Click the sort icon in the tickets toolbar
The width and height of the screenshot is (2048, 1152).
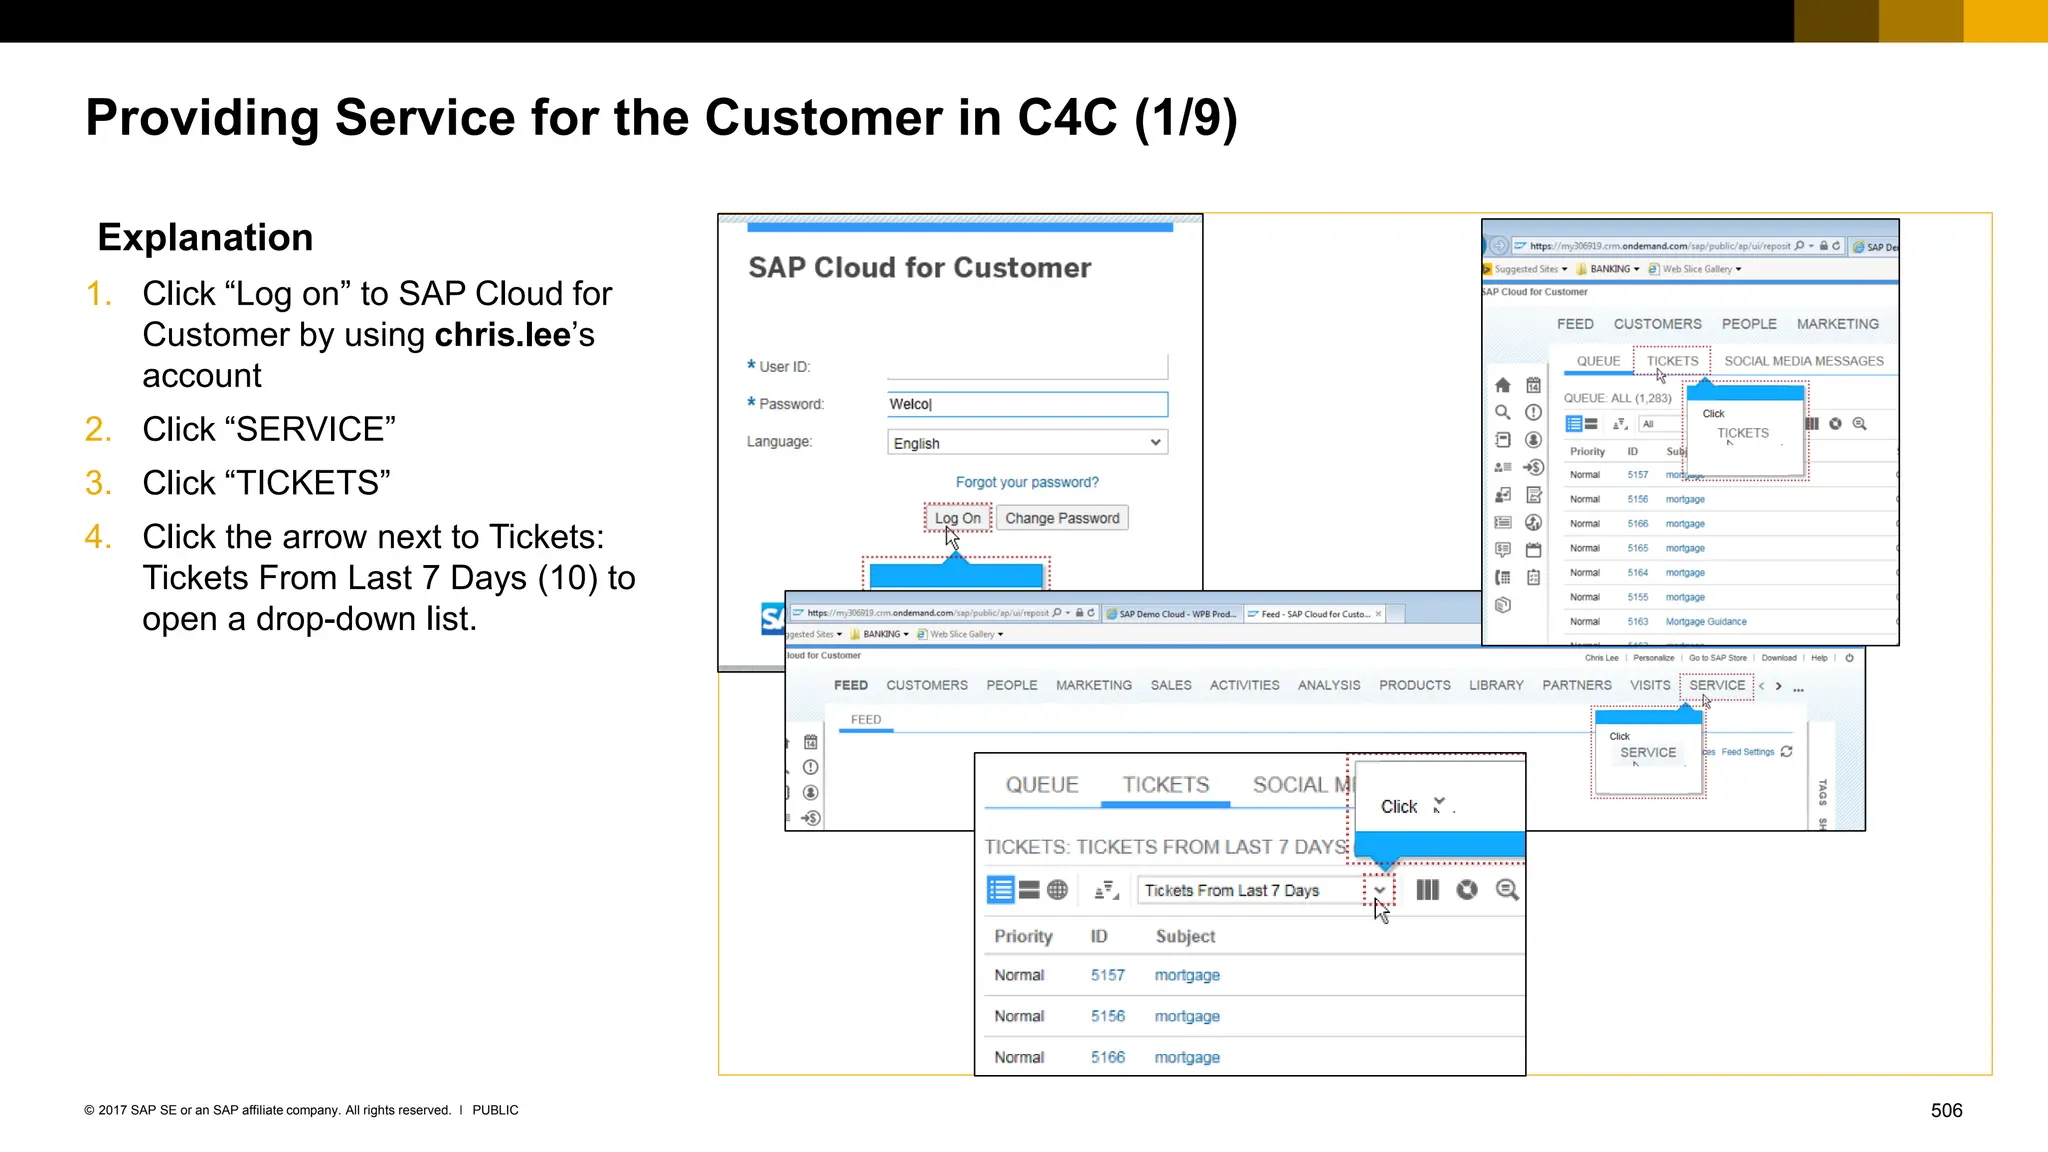[x=1106, y=890]
